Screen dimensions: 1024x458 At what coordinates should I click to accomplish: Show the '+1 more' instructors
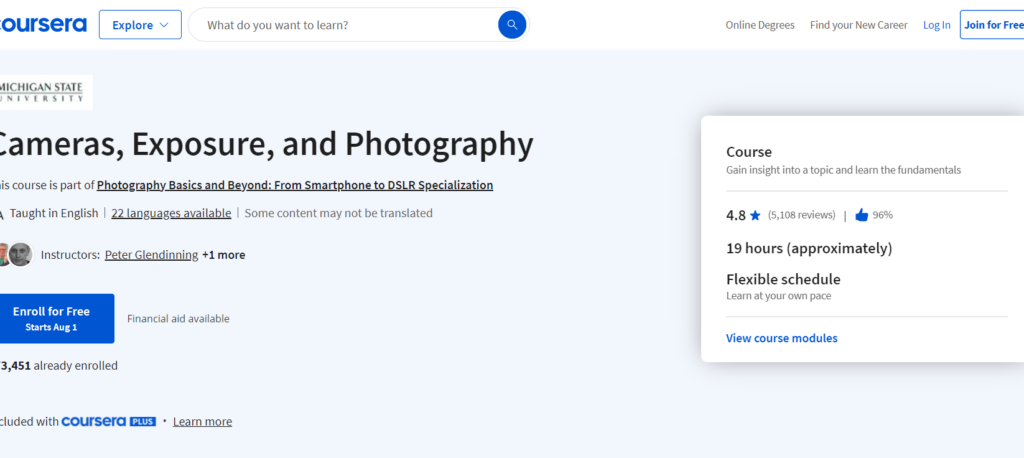[223, 255]
